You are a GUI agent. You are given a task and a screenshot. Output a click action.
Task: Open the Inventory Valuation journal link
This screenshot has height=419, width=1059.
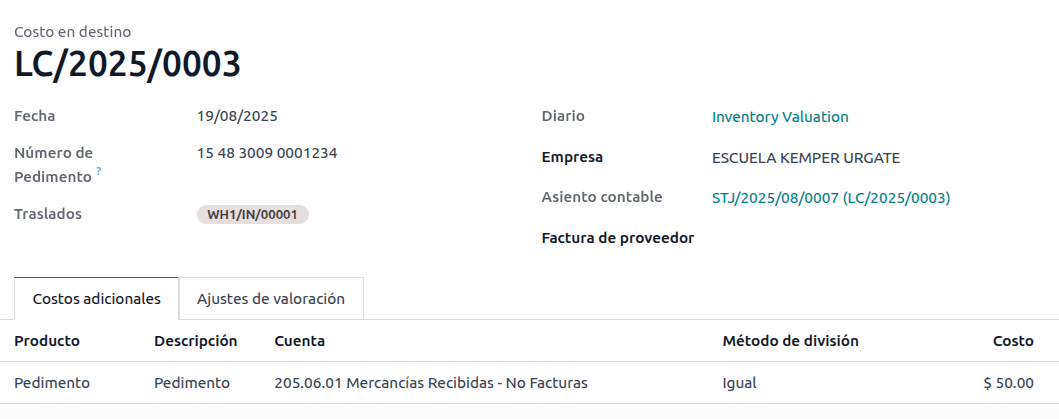780,117
